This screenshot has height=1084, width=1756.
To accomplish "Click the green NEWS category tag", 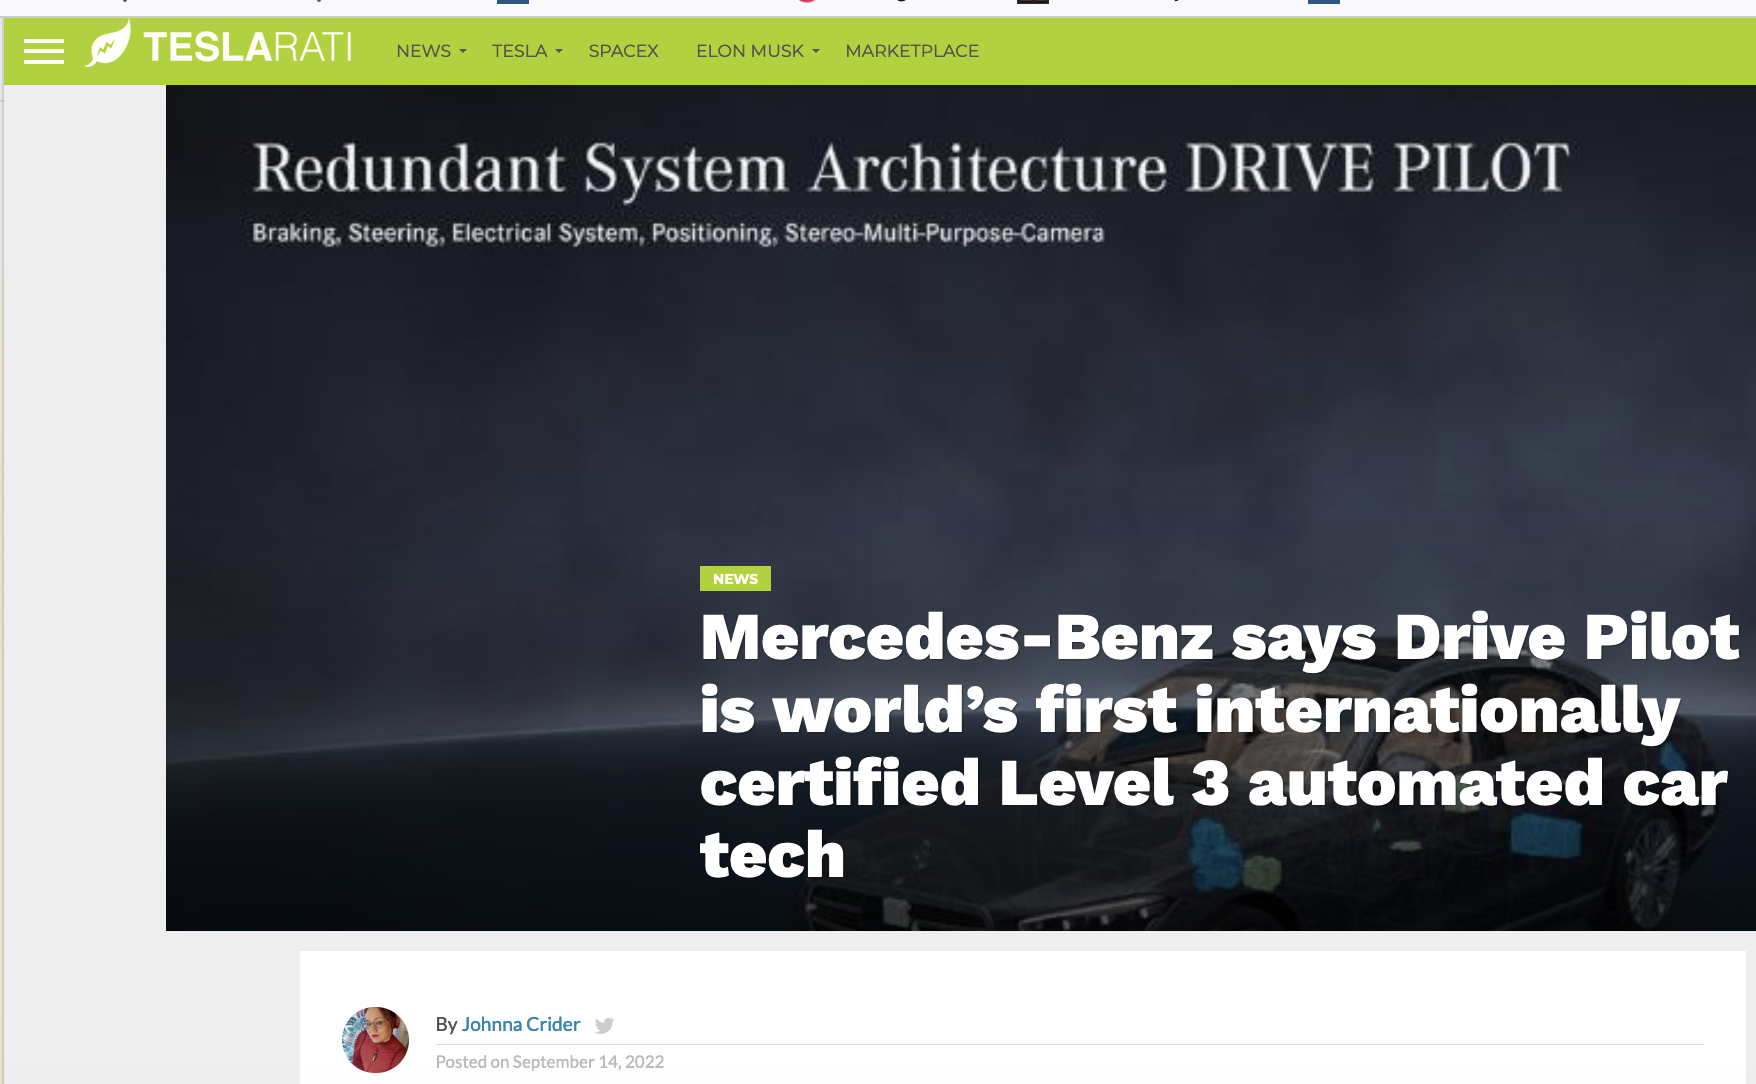I will pos(735,579).
